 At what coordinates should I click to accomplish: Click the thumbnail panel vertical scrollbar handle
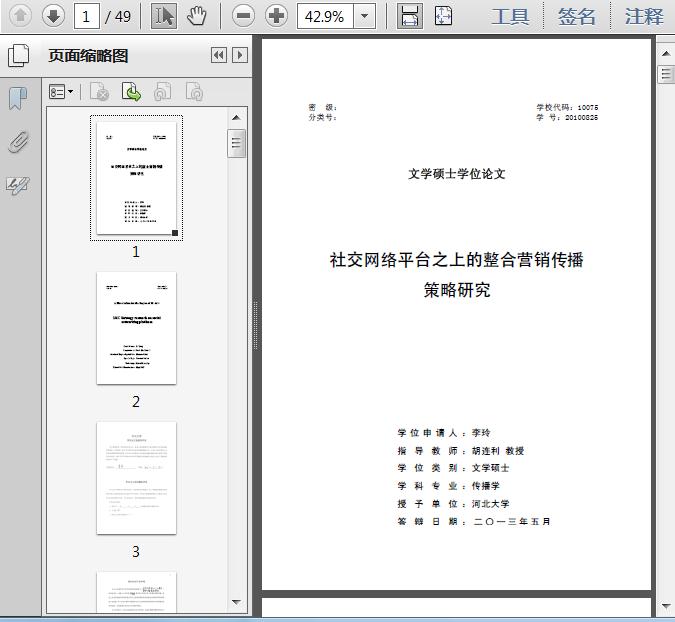[x=236, y=143]
